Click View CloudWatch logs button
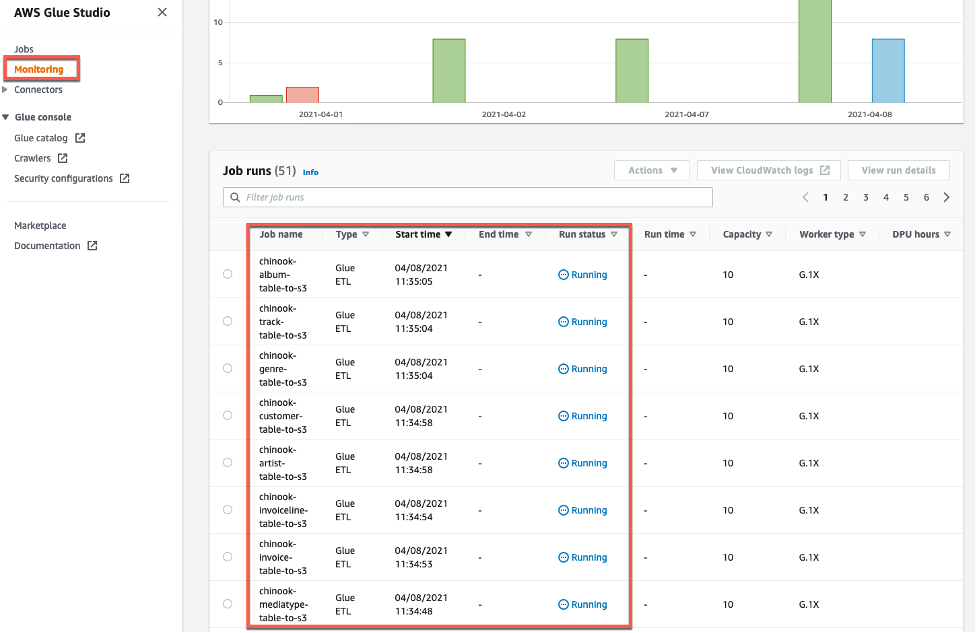Viewport: 977px width, 633px height. 768,171
